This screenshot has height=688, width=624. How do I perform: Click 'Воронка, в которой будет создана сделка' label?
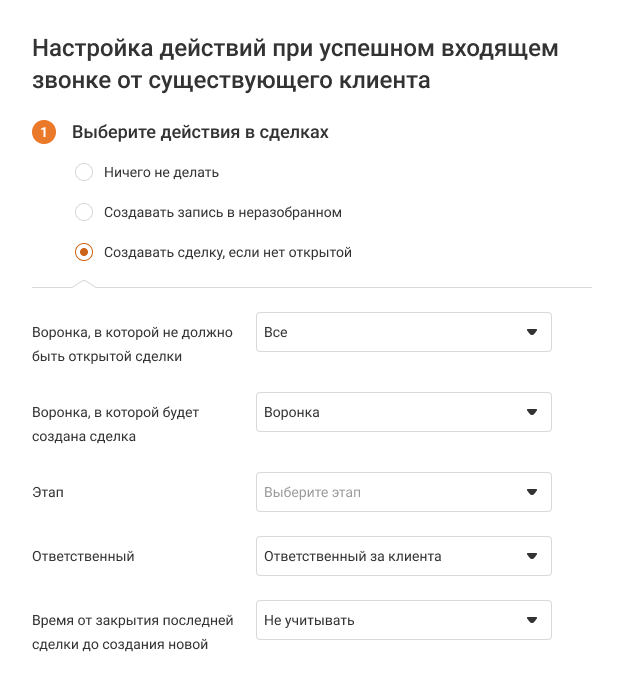coord(116,424)
